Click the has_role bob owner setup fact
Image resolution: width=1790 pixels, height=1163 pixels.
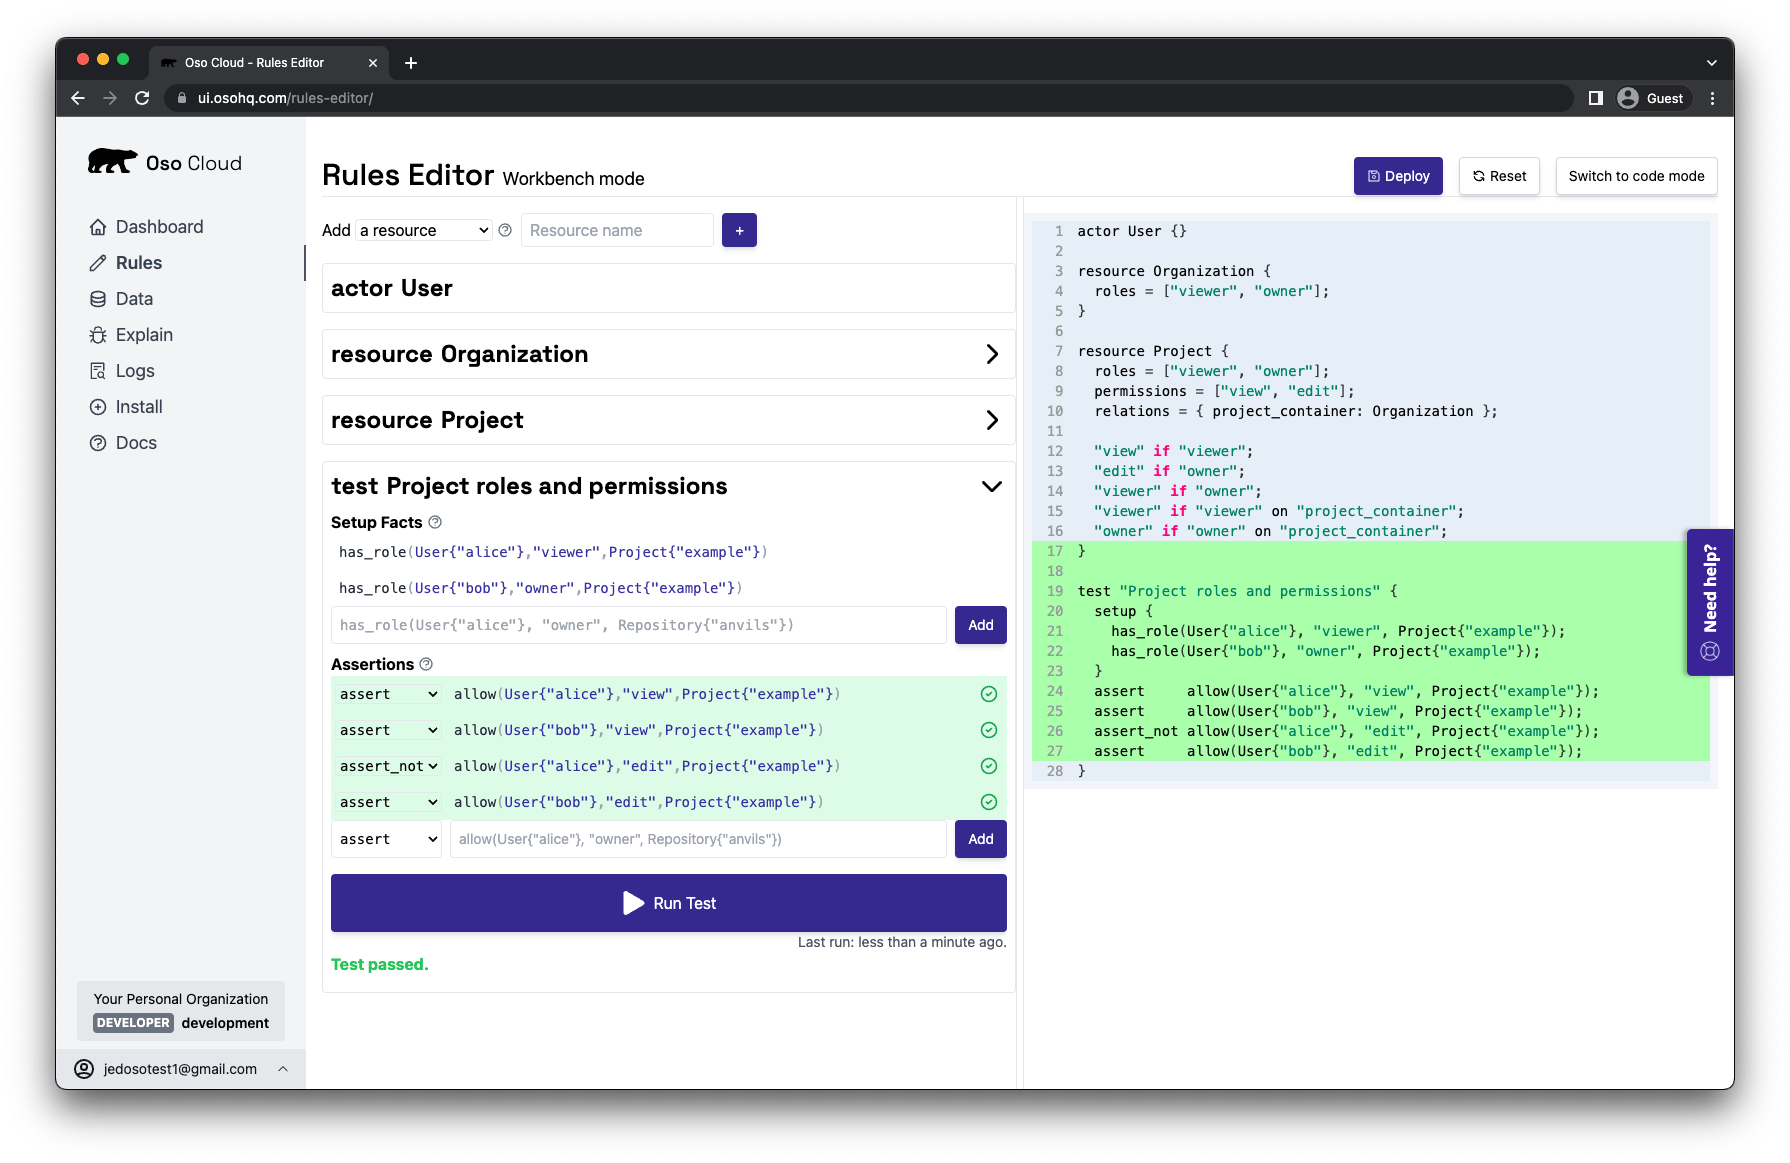(x=540, y=588)
